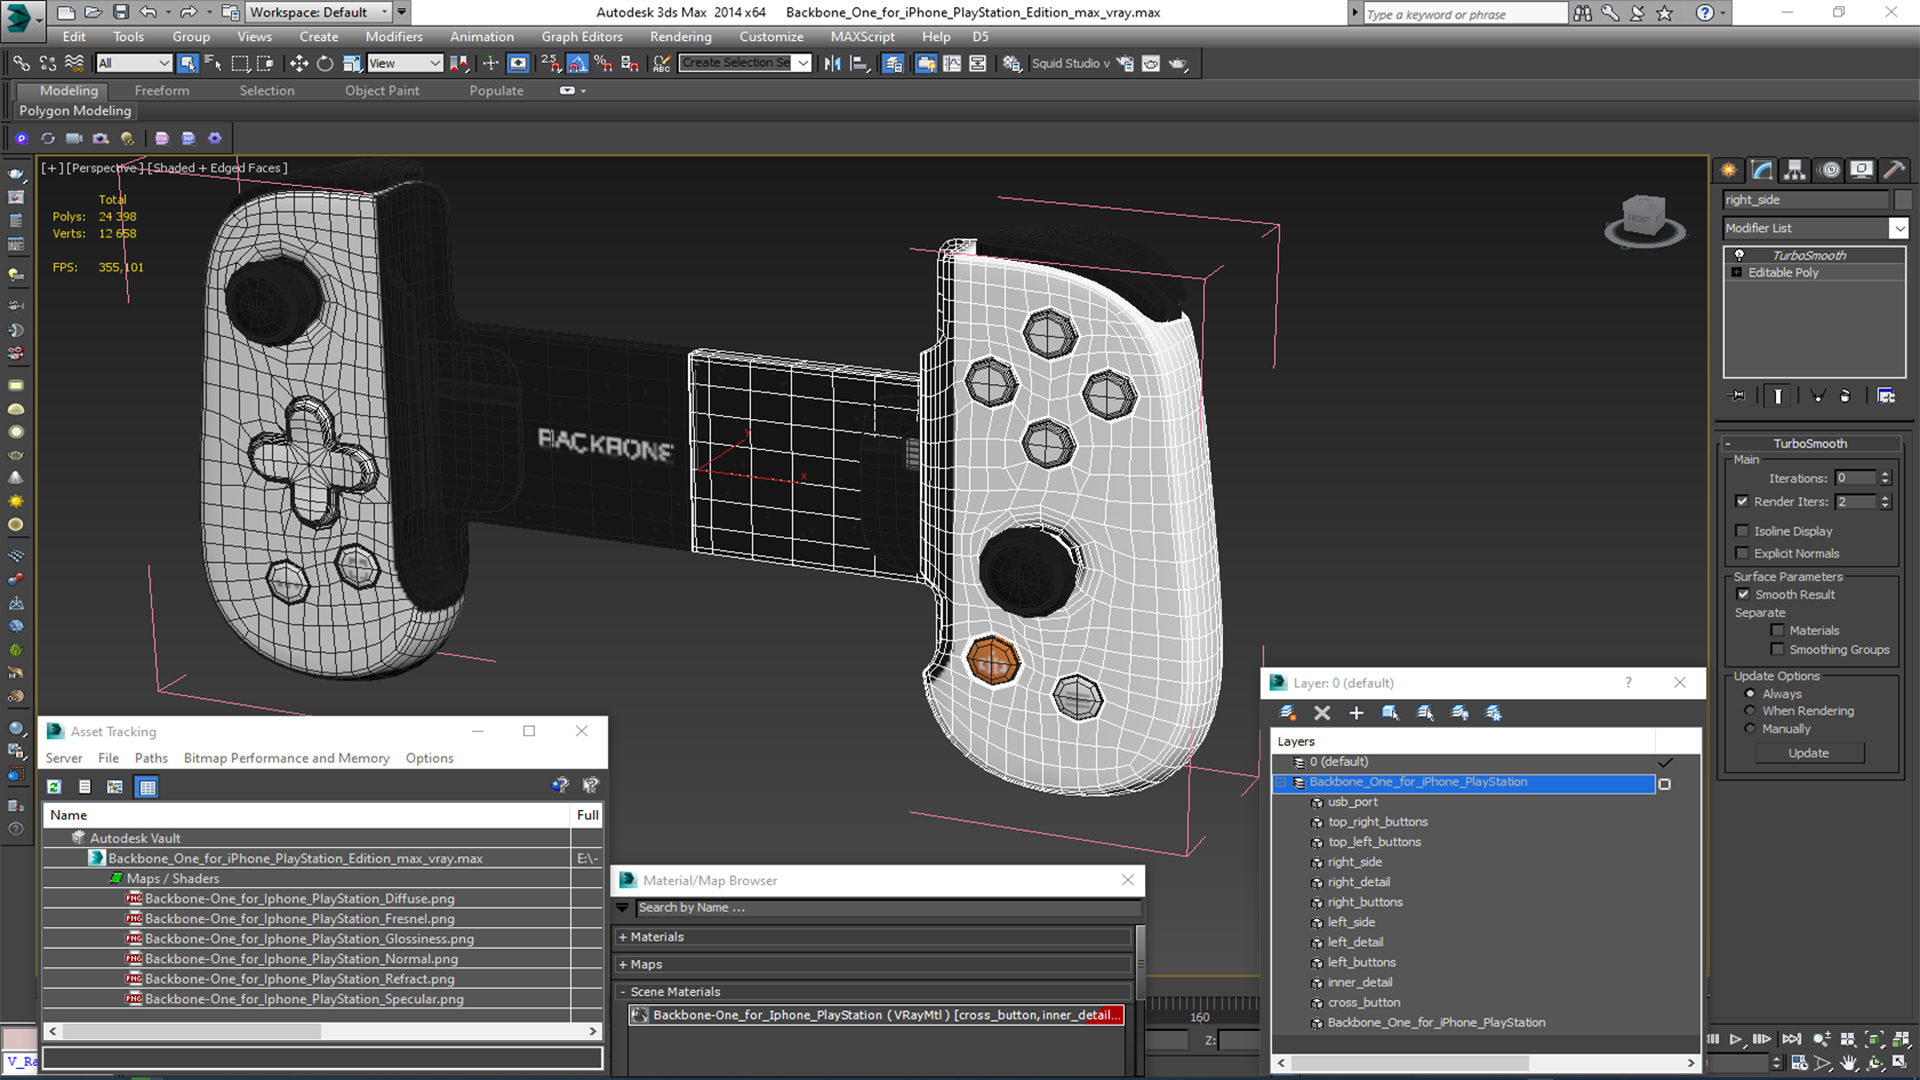Toggle TurboSmooth modifier lightbulb visibility
This screenshot has width=1920, height=1080.
(x=1739, y=255)
